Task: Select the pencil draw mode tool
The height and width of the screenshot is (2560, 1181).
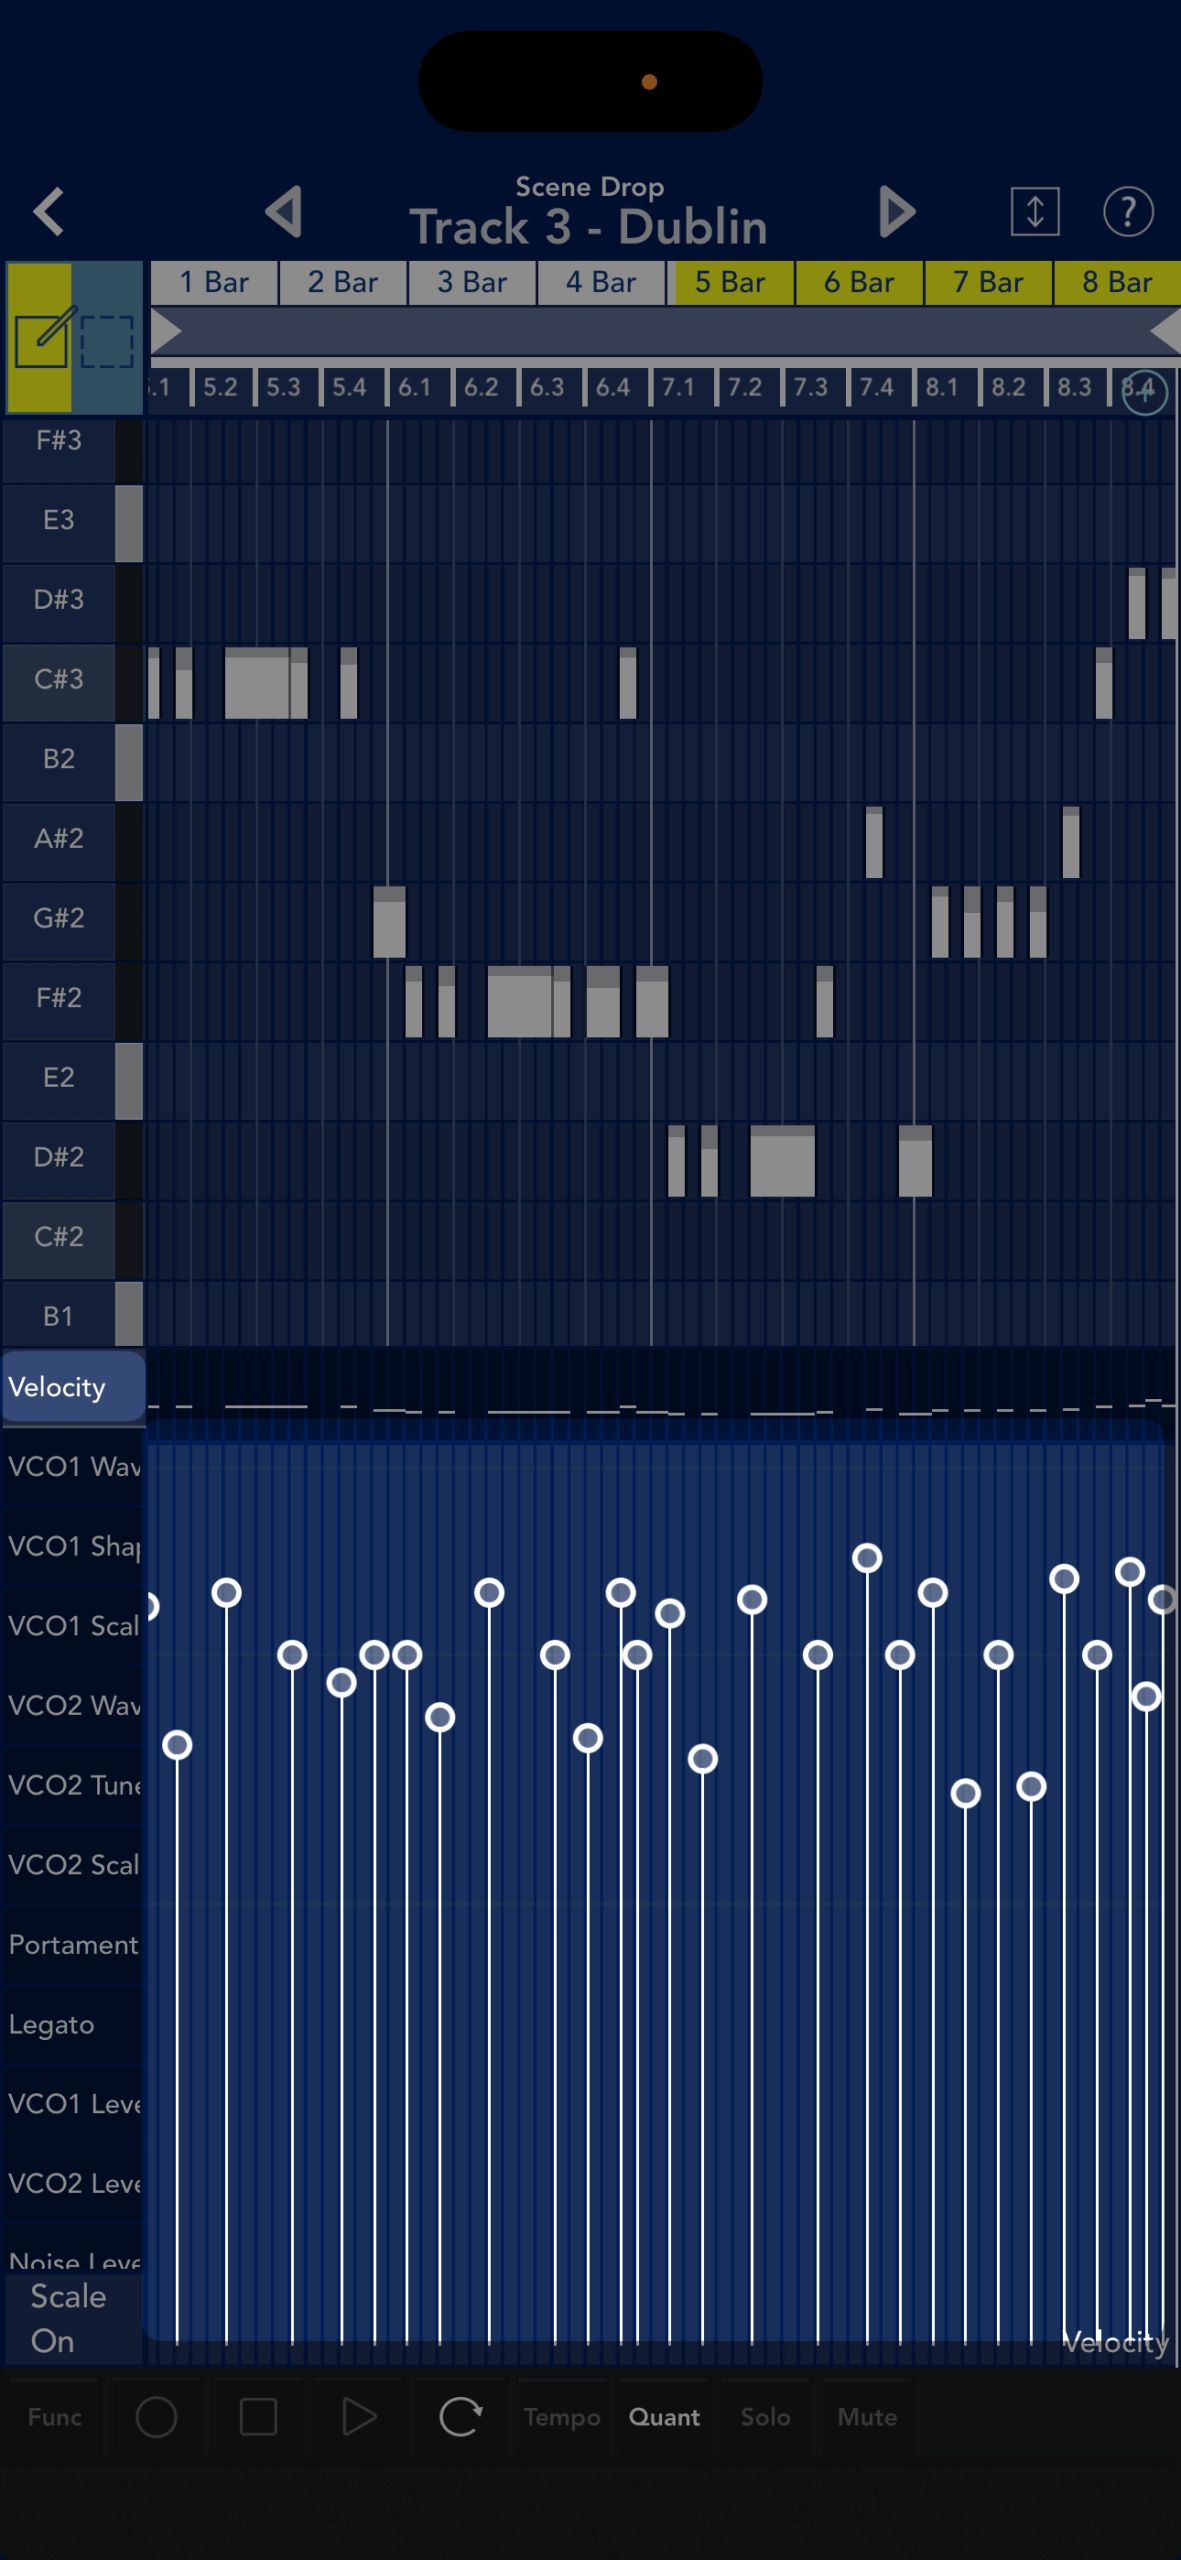Action: (x=41, y=338)
